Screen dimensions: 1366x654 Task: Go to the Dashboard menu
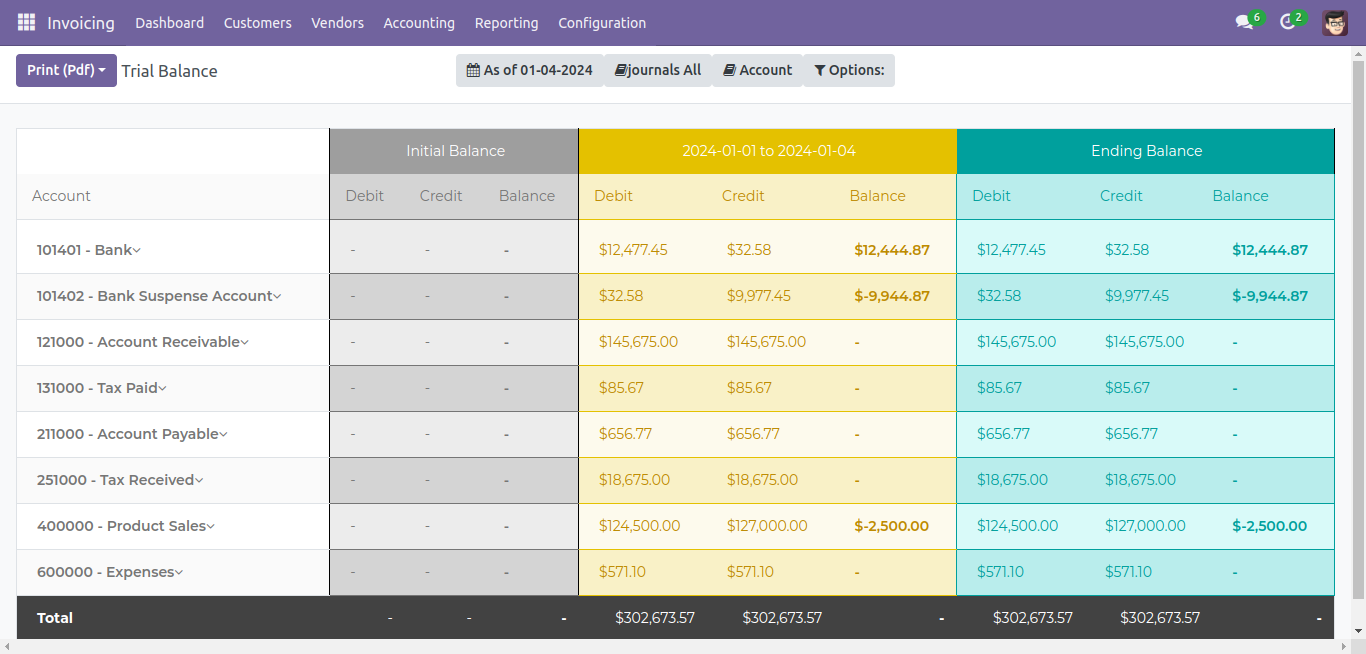169,22
